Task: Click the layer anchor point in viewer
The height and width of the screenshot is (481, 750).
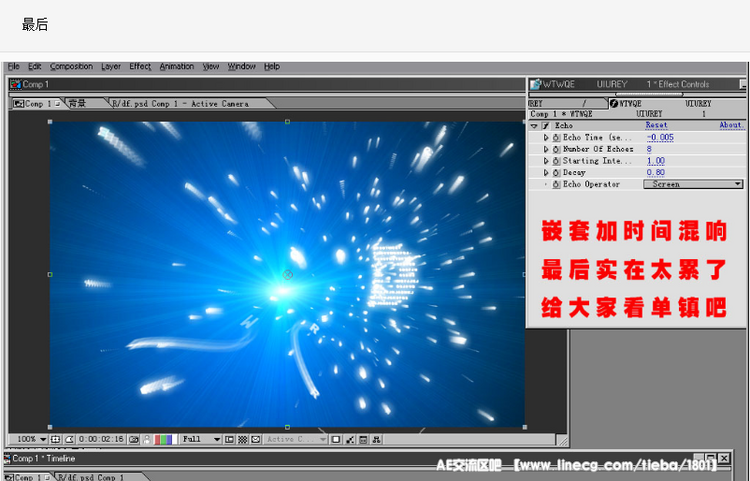Action: 287,274
